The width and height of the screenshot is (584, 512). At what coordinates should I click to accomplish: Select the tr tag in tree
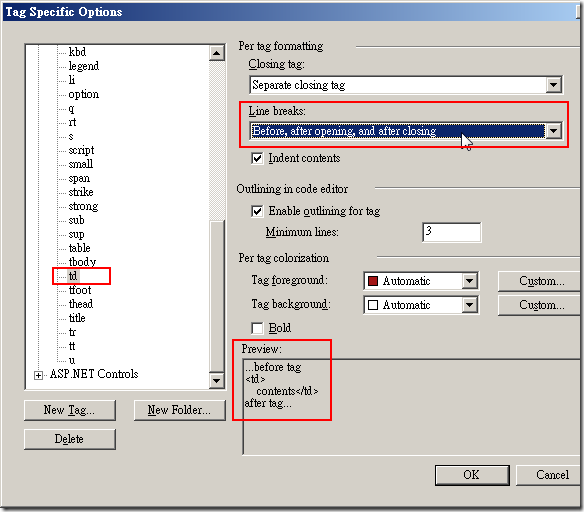pos(72,332)
